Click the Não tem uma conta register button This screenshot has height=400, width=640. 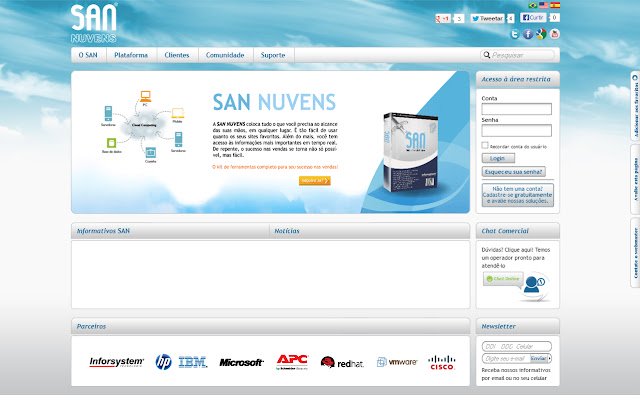(x=518, y=195)
